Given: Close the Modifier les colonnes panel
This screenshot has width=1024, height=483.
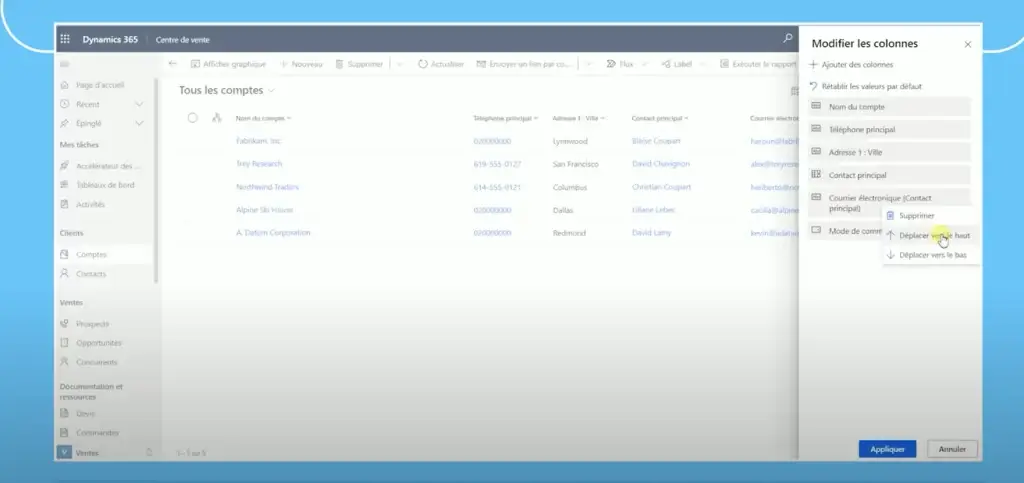Looking at the screenshot, I should point(968,44).
